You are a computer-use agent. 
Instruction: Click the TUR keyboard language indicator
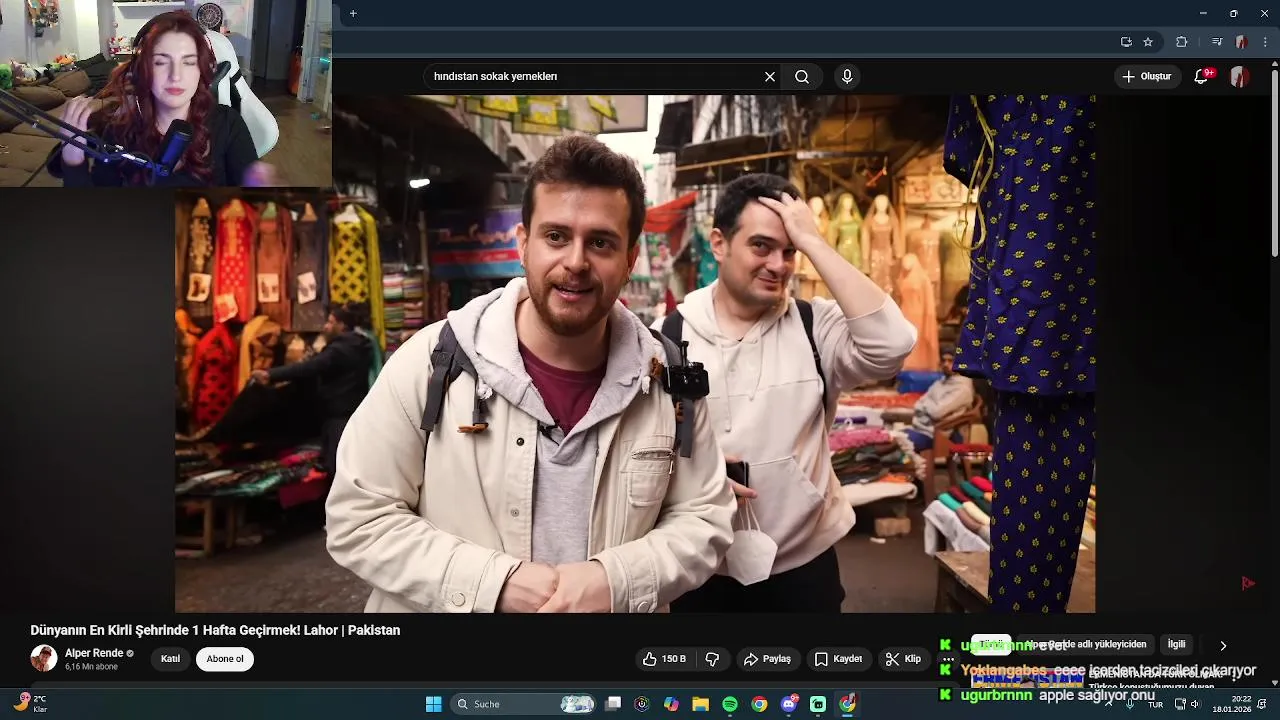click(1155, 705)
